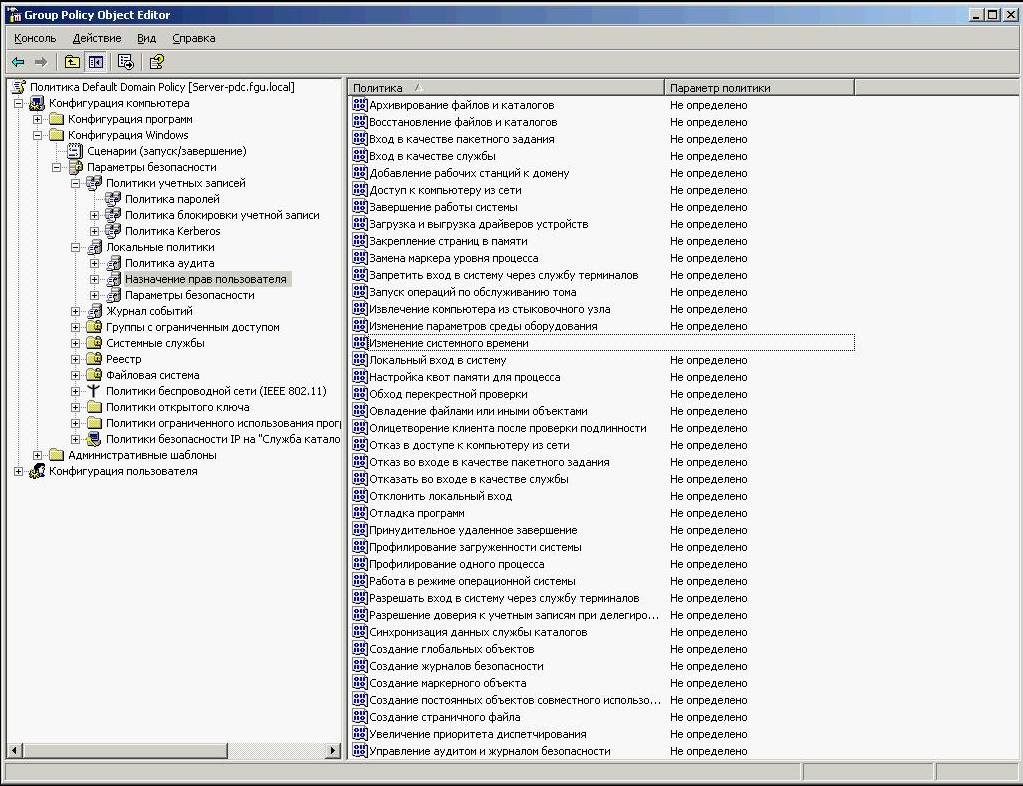
Task: Expand the Конфигурация пользователя node
Action: click(x=19, y=471)
